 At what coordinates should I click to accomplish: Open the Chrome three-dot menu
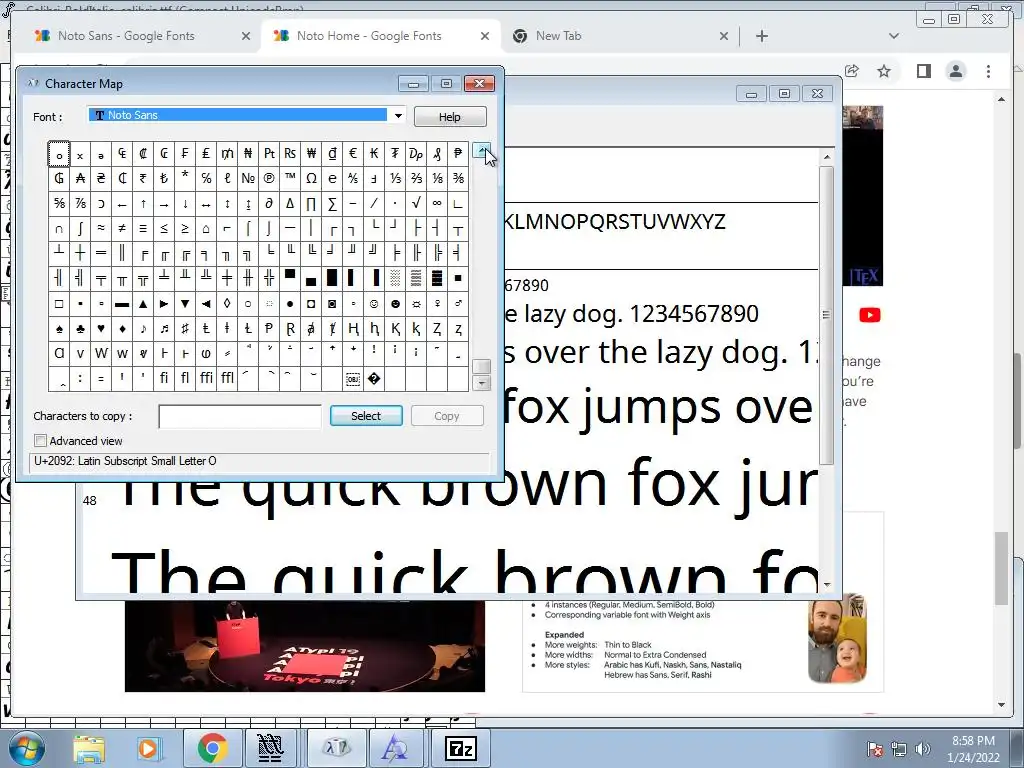pos(988,71)
